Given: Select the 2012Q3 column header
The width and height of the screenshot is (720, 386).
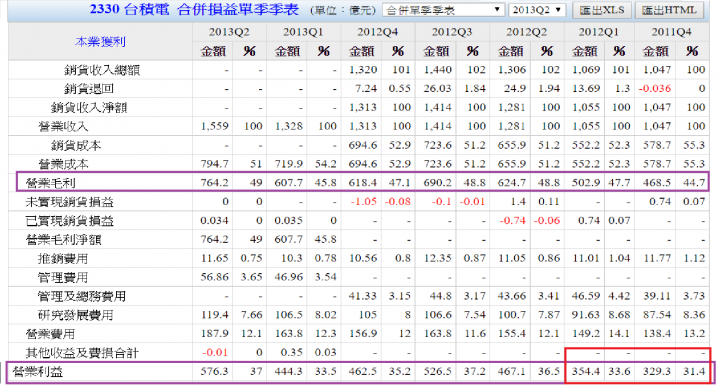Looking at the screenshot, I should [x=452, y=32].
